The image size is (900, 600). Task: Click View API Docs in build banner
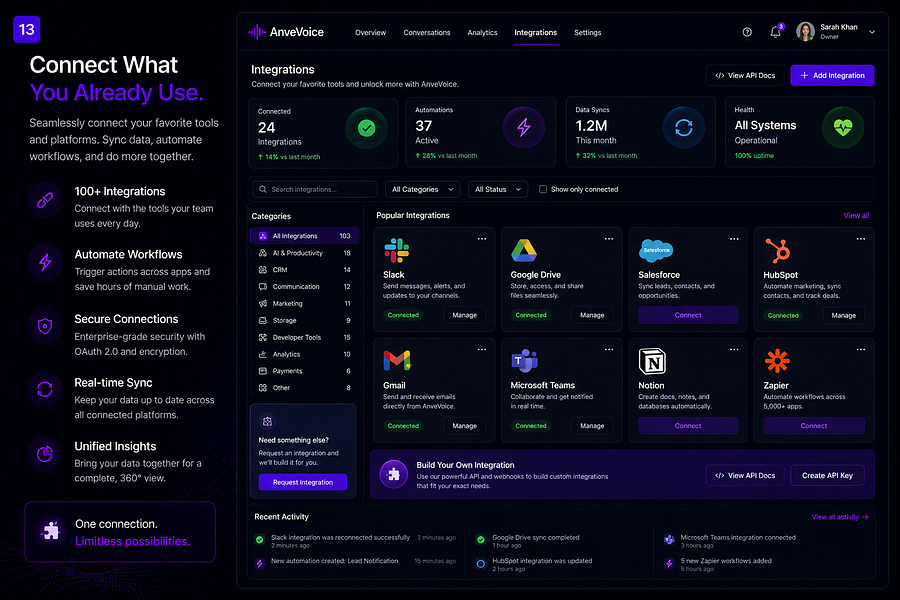[x=744, y=475]
